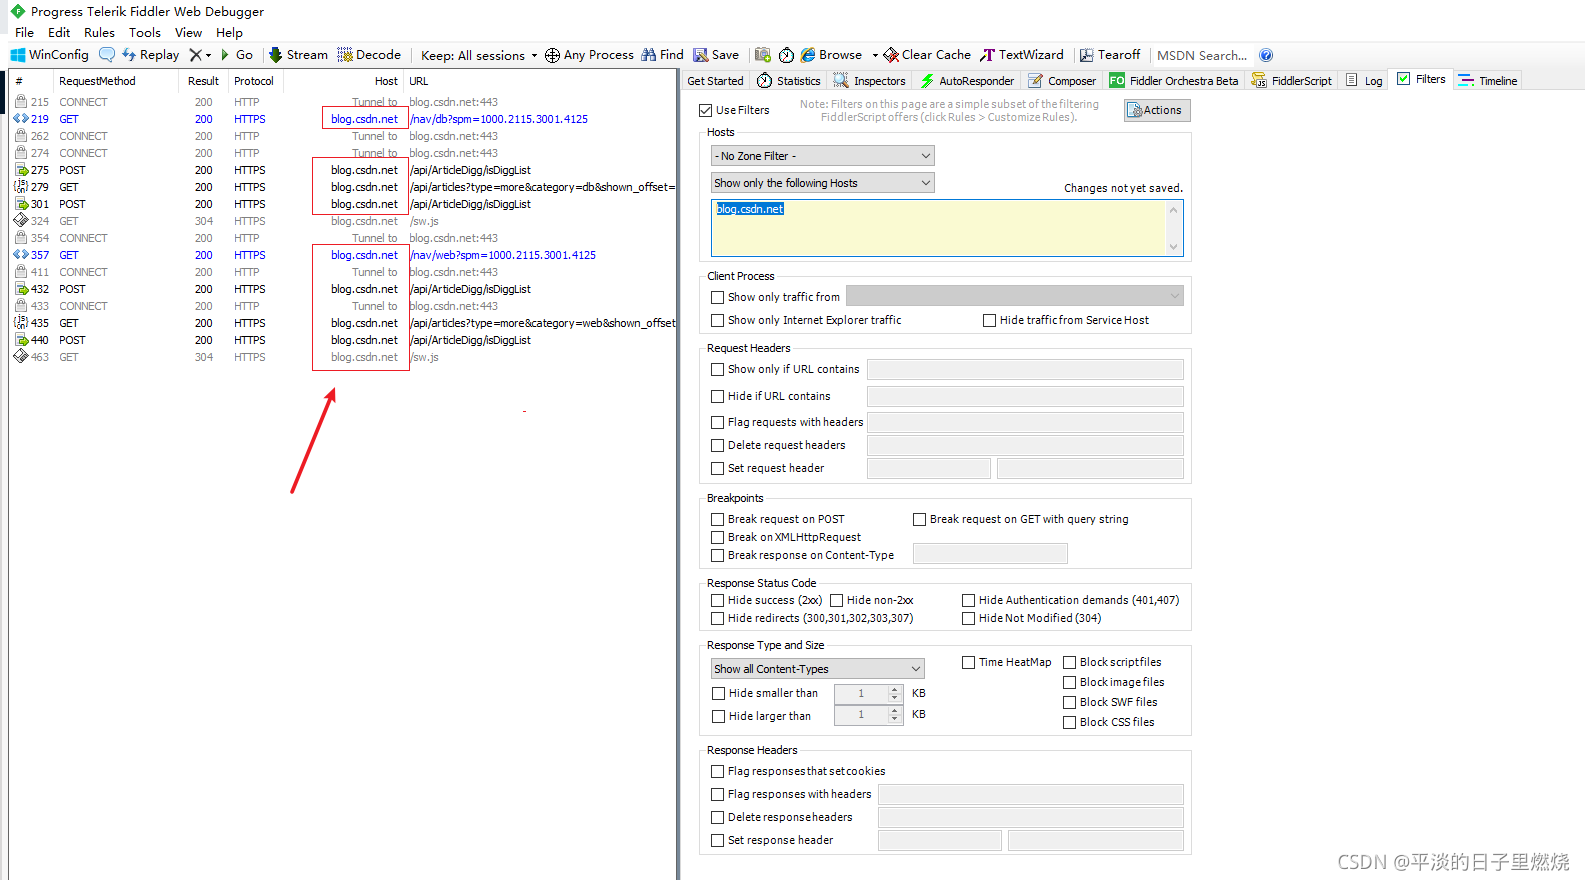Screen dimensions: 1585x880
Task: Click the MSDN Search box
Action: 1202,55
